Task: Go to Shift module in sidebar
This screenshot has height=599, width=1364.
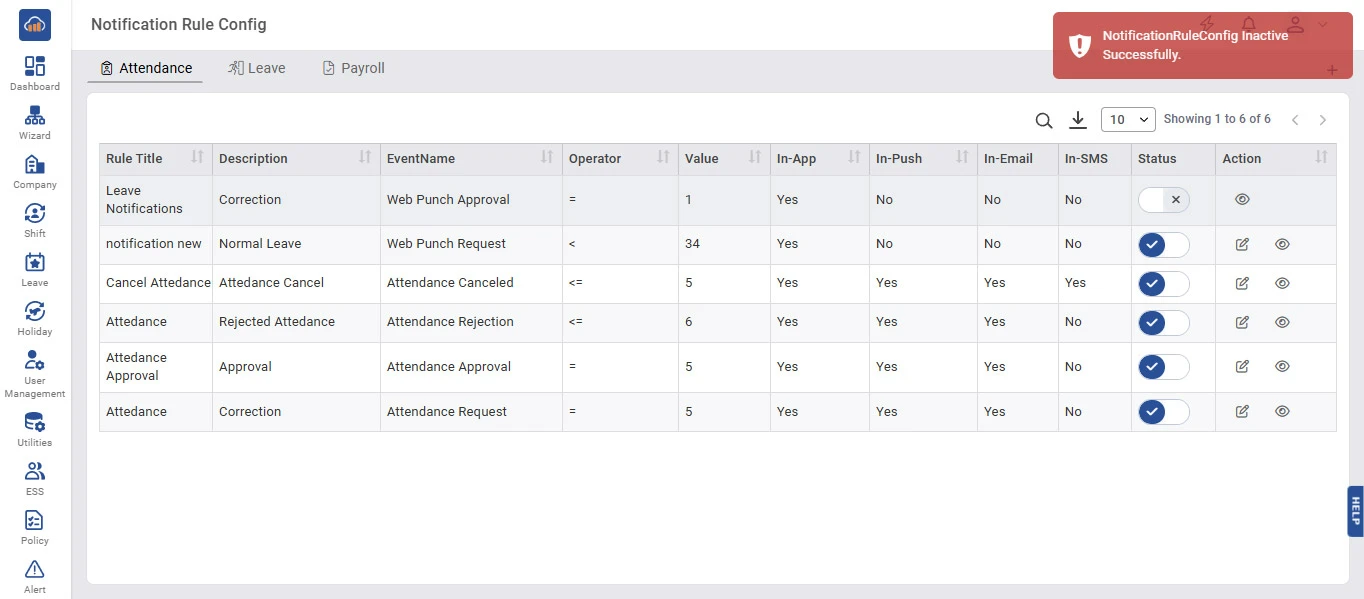Action: [35, 220]
